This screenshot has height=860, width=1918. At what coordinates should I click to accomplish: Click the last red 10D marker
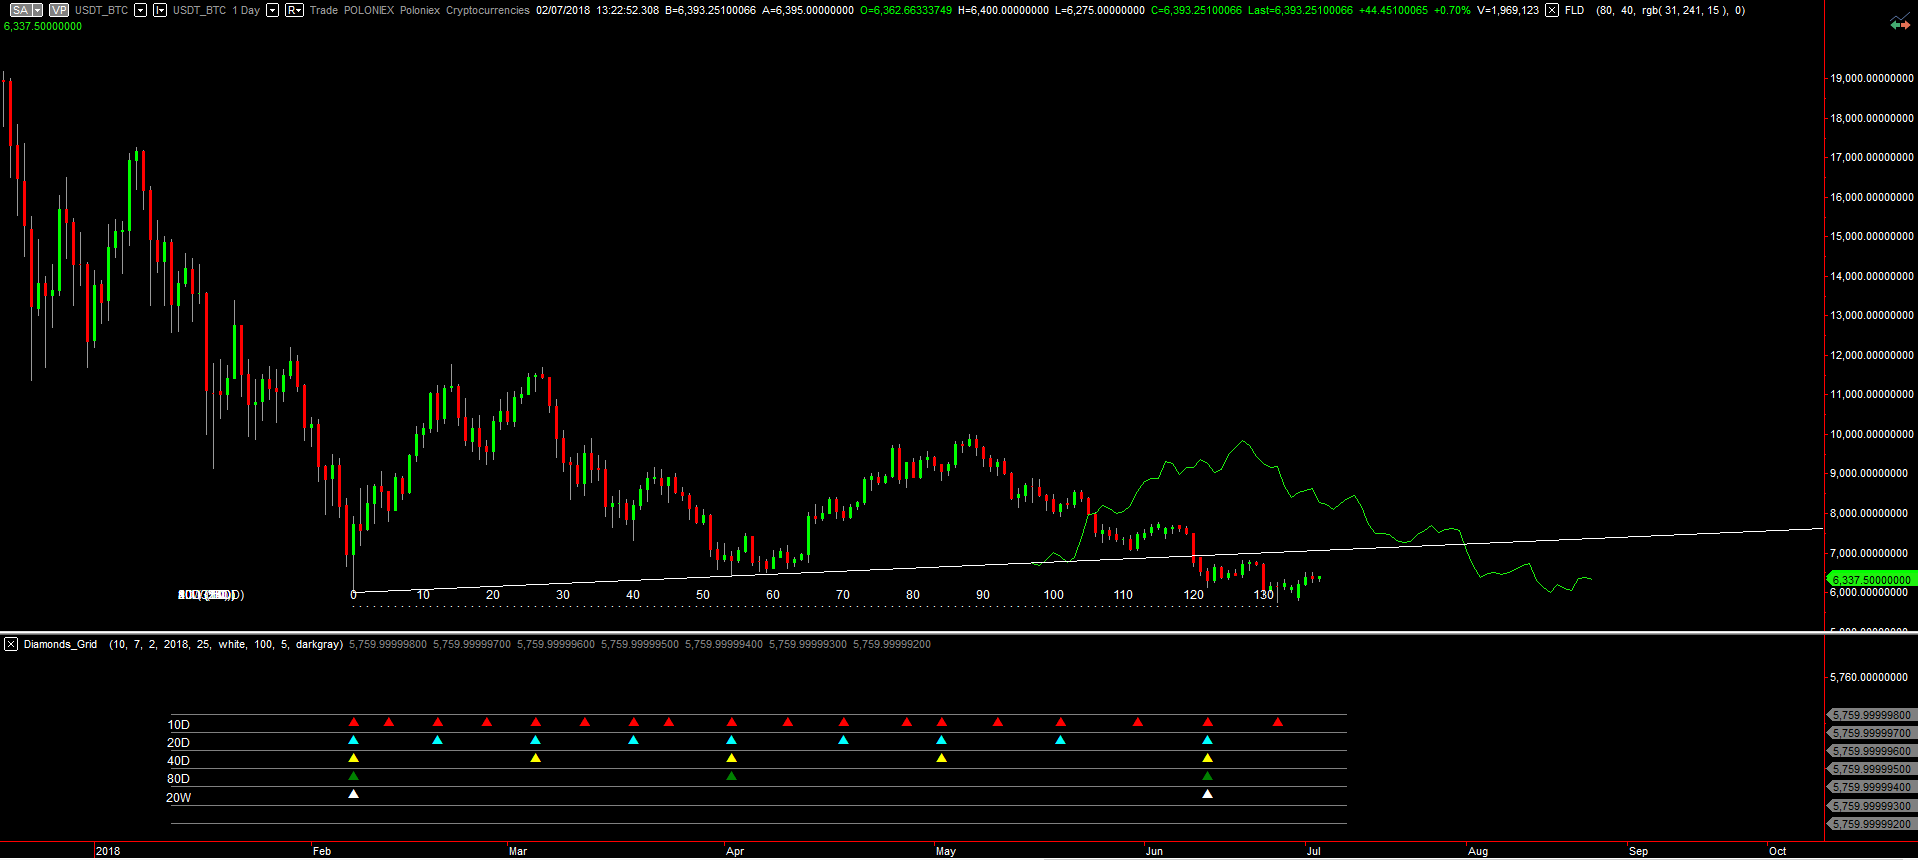pyautogui.click(x=1277, y=722)
